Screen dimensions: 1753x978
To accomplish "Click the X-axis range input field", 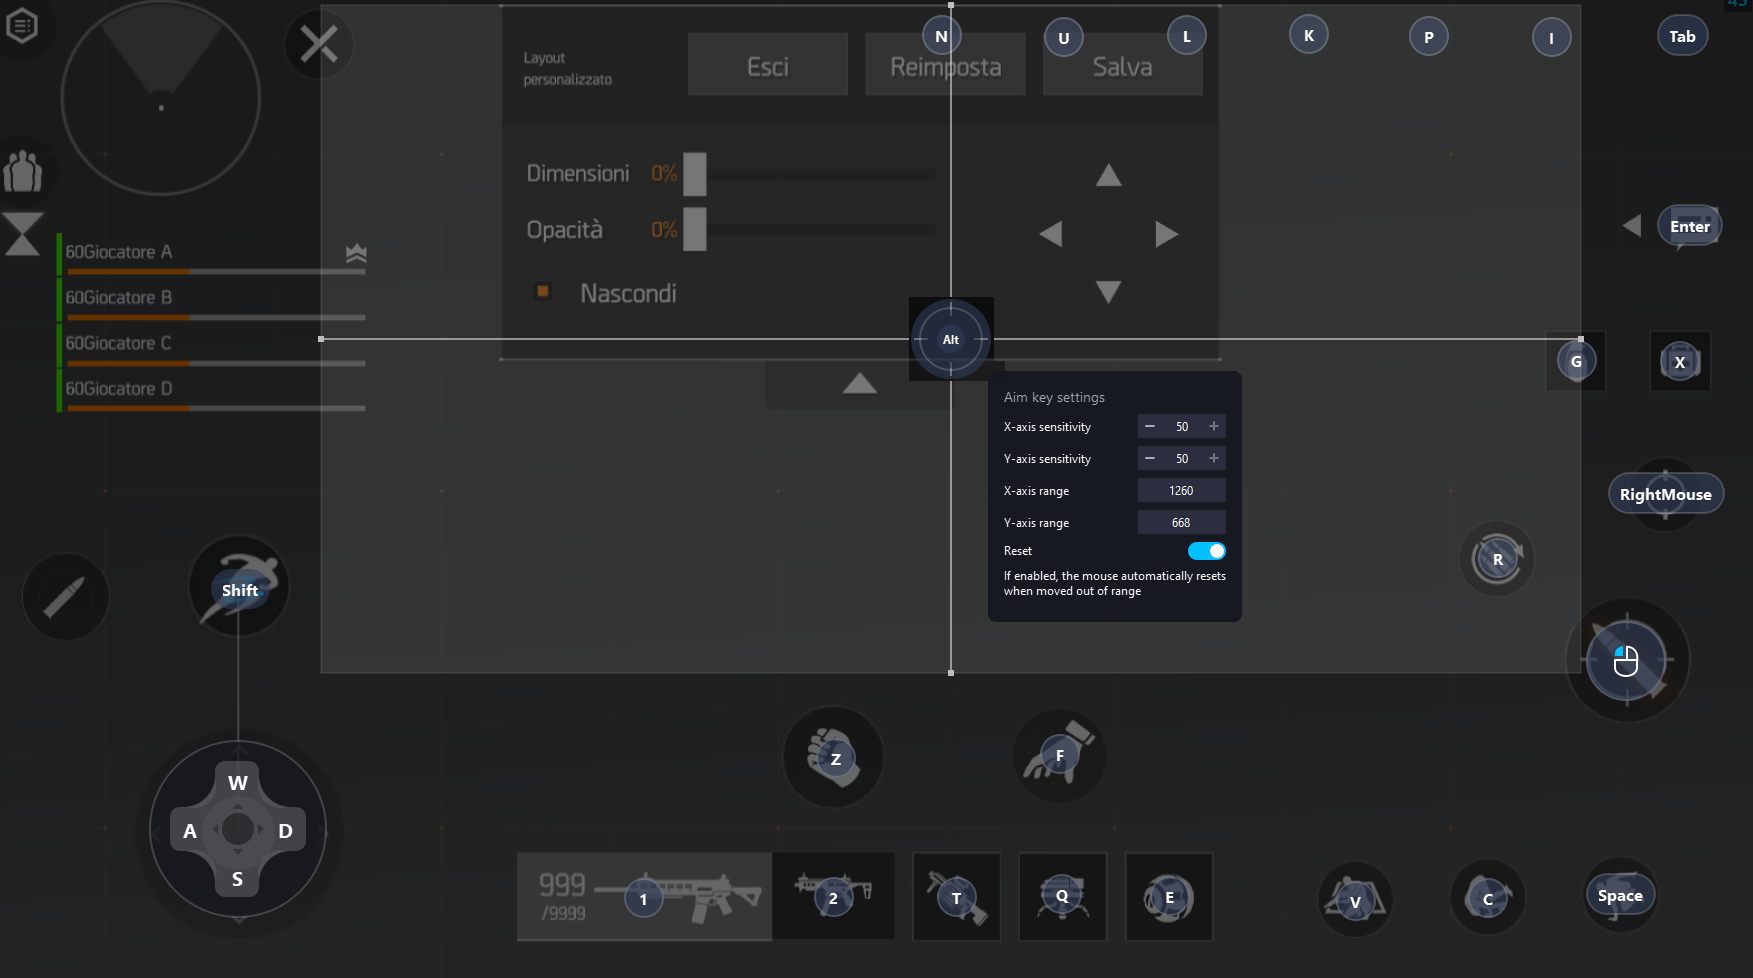I will coord(1181,491).
